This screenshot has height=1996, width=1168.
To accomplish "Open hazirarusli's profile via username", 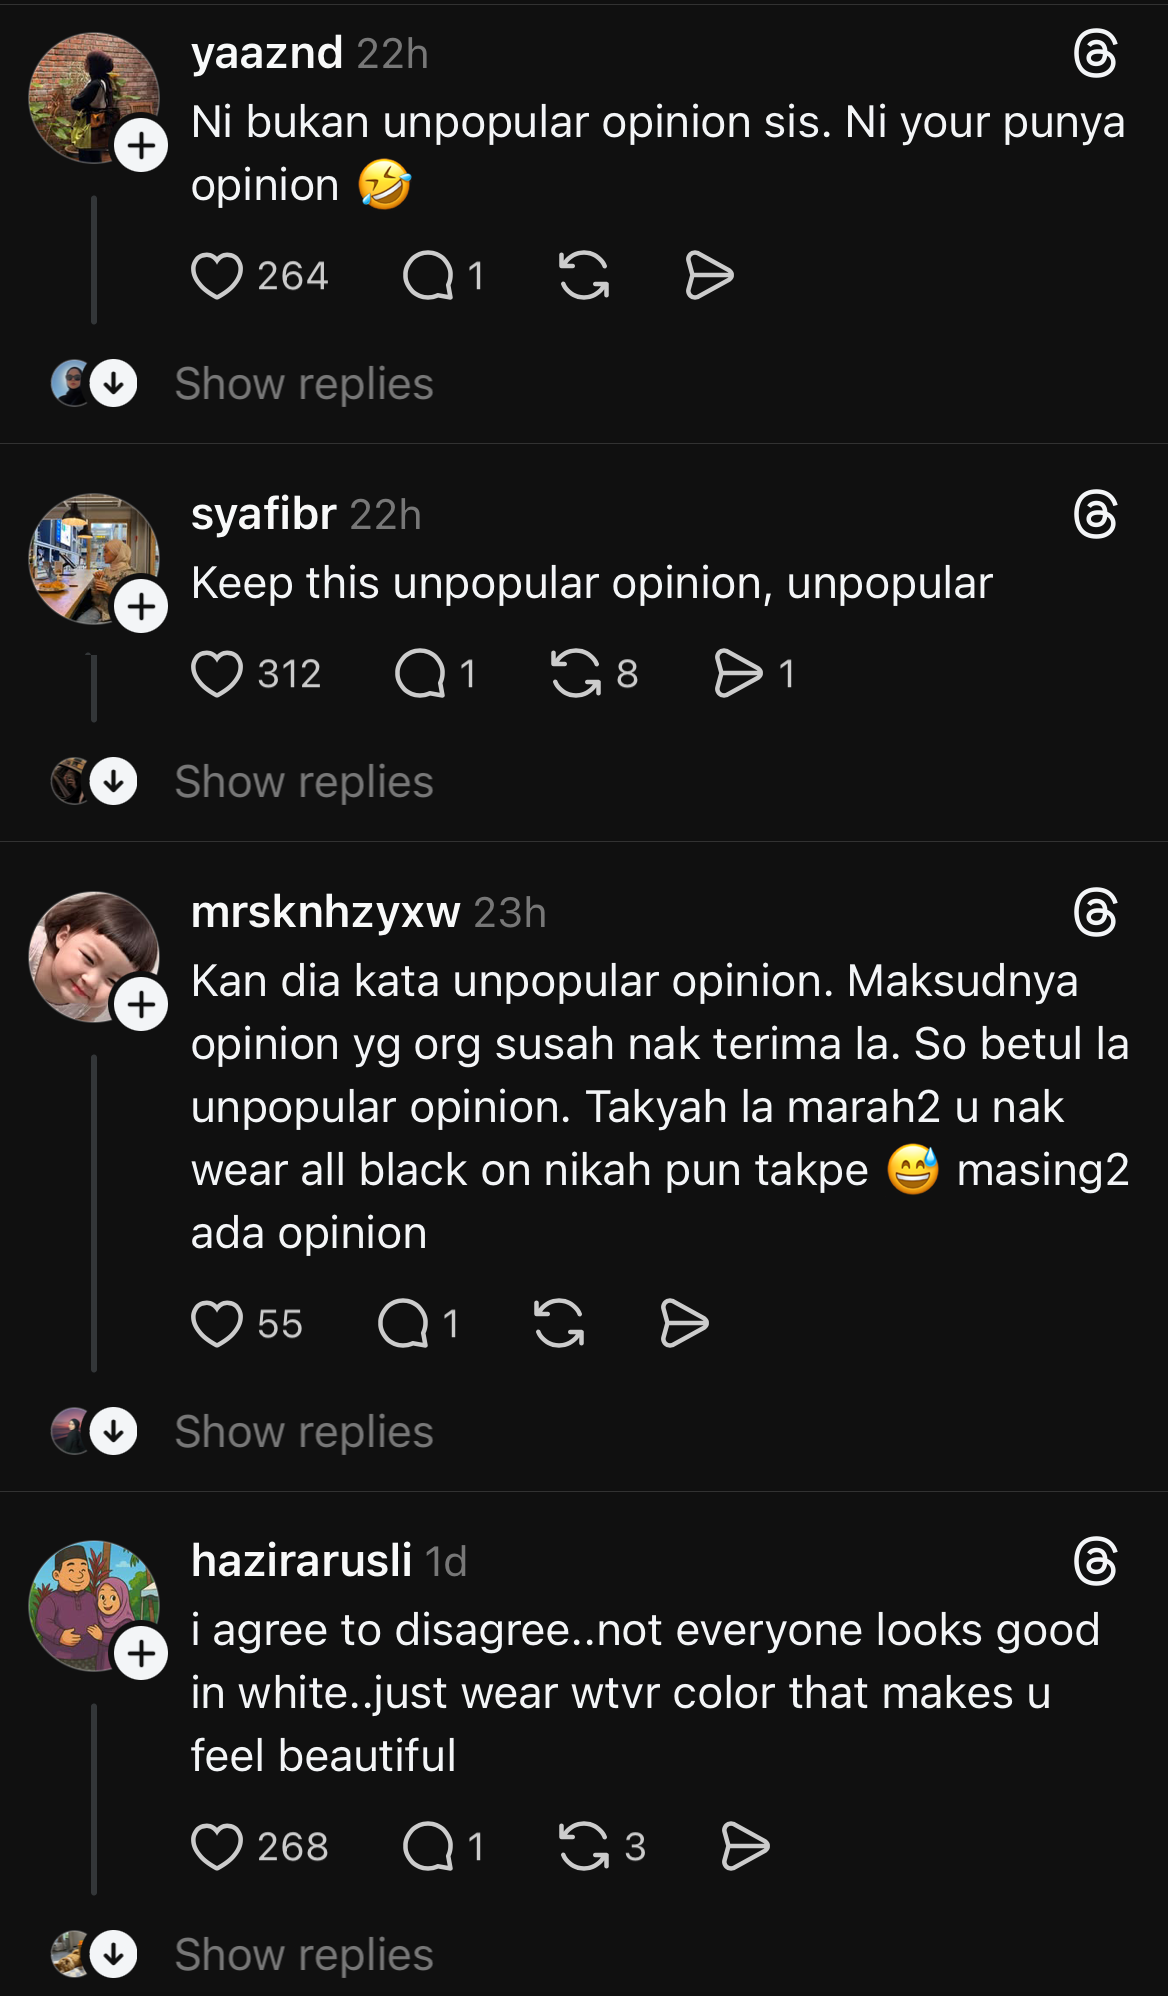I will [301, 1560].
